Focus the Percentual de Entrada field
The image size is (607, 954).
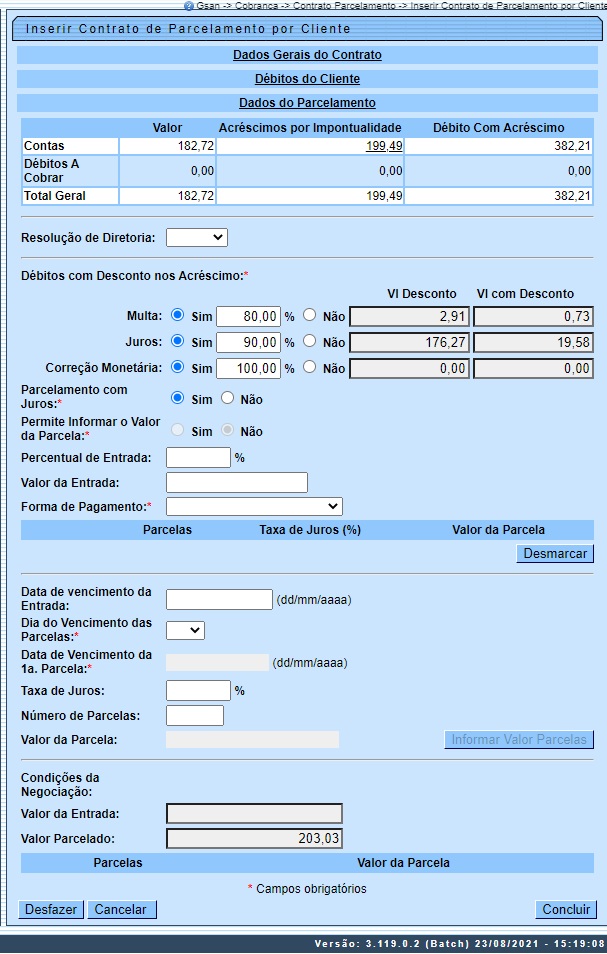point(198,457)
